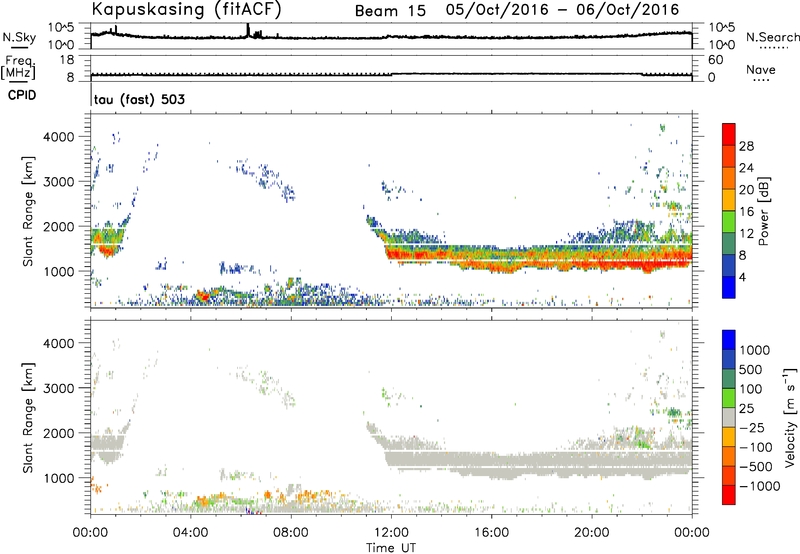This screenshot has width=800, height=554.
Task: Select the dark blue top Velocity color bar segment
Action: (729, 340)
